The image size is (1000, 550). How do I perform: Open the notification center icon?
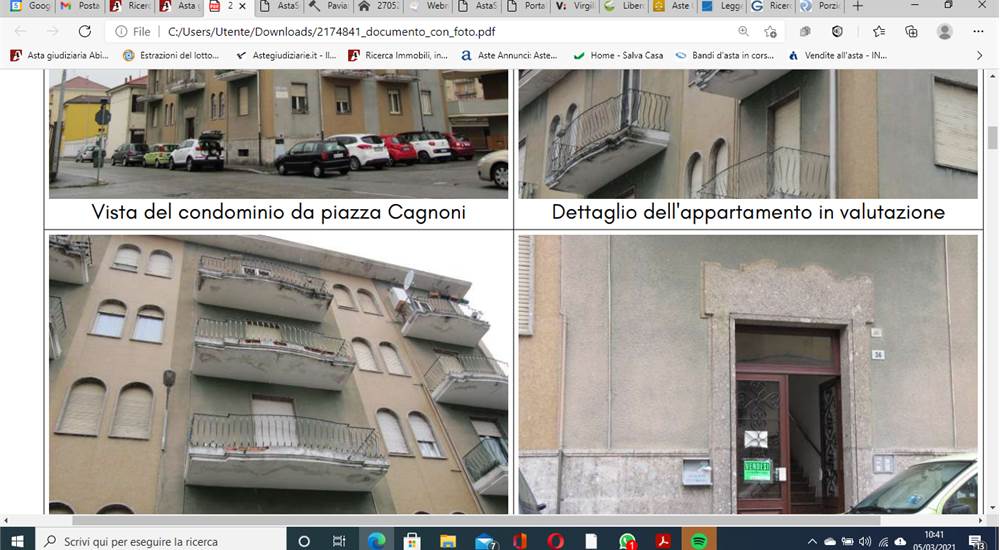(977, 541)
